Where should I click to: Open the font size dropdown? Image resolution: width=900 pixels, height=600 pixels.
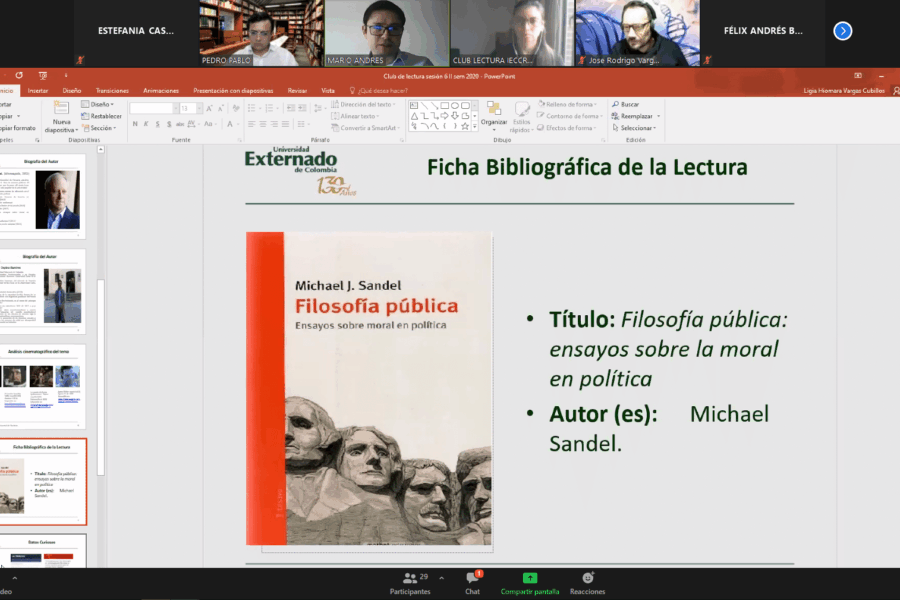pos(197,108)
